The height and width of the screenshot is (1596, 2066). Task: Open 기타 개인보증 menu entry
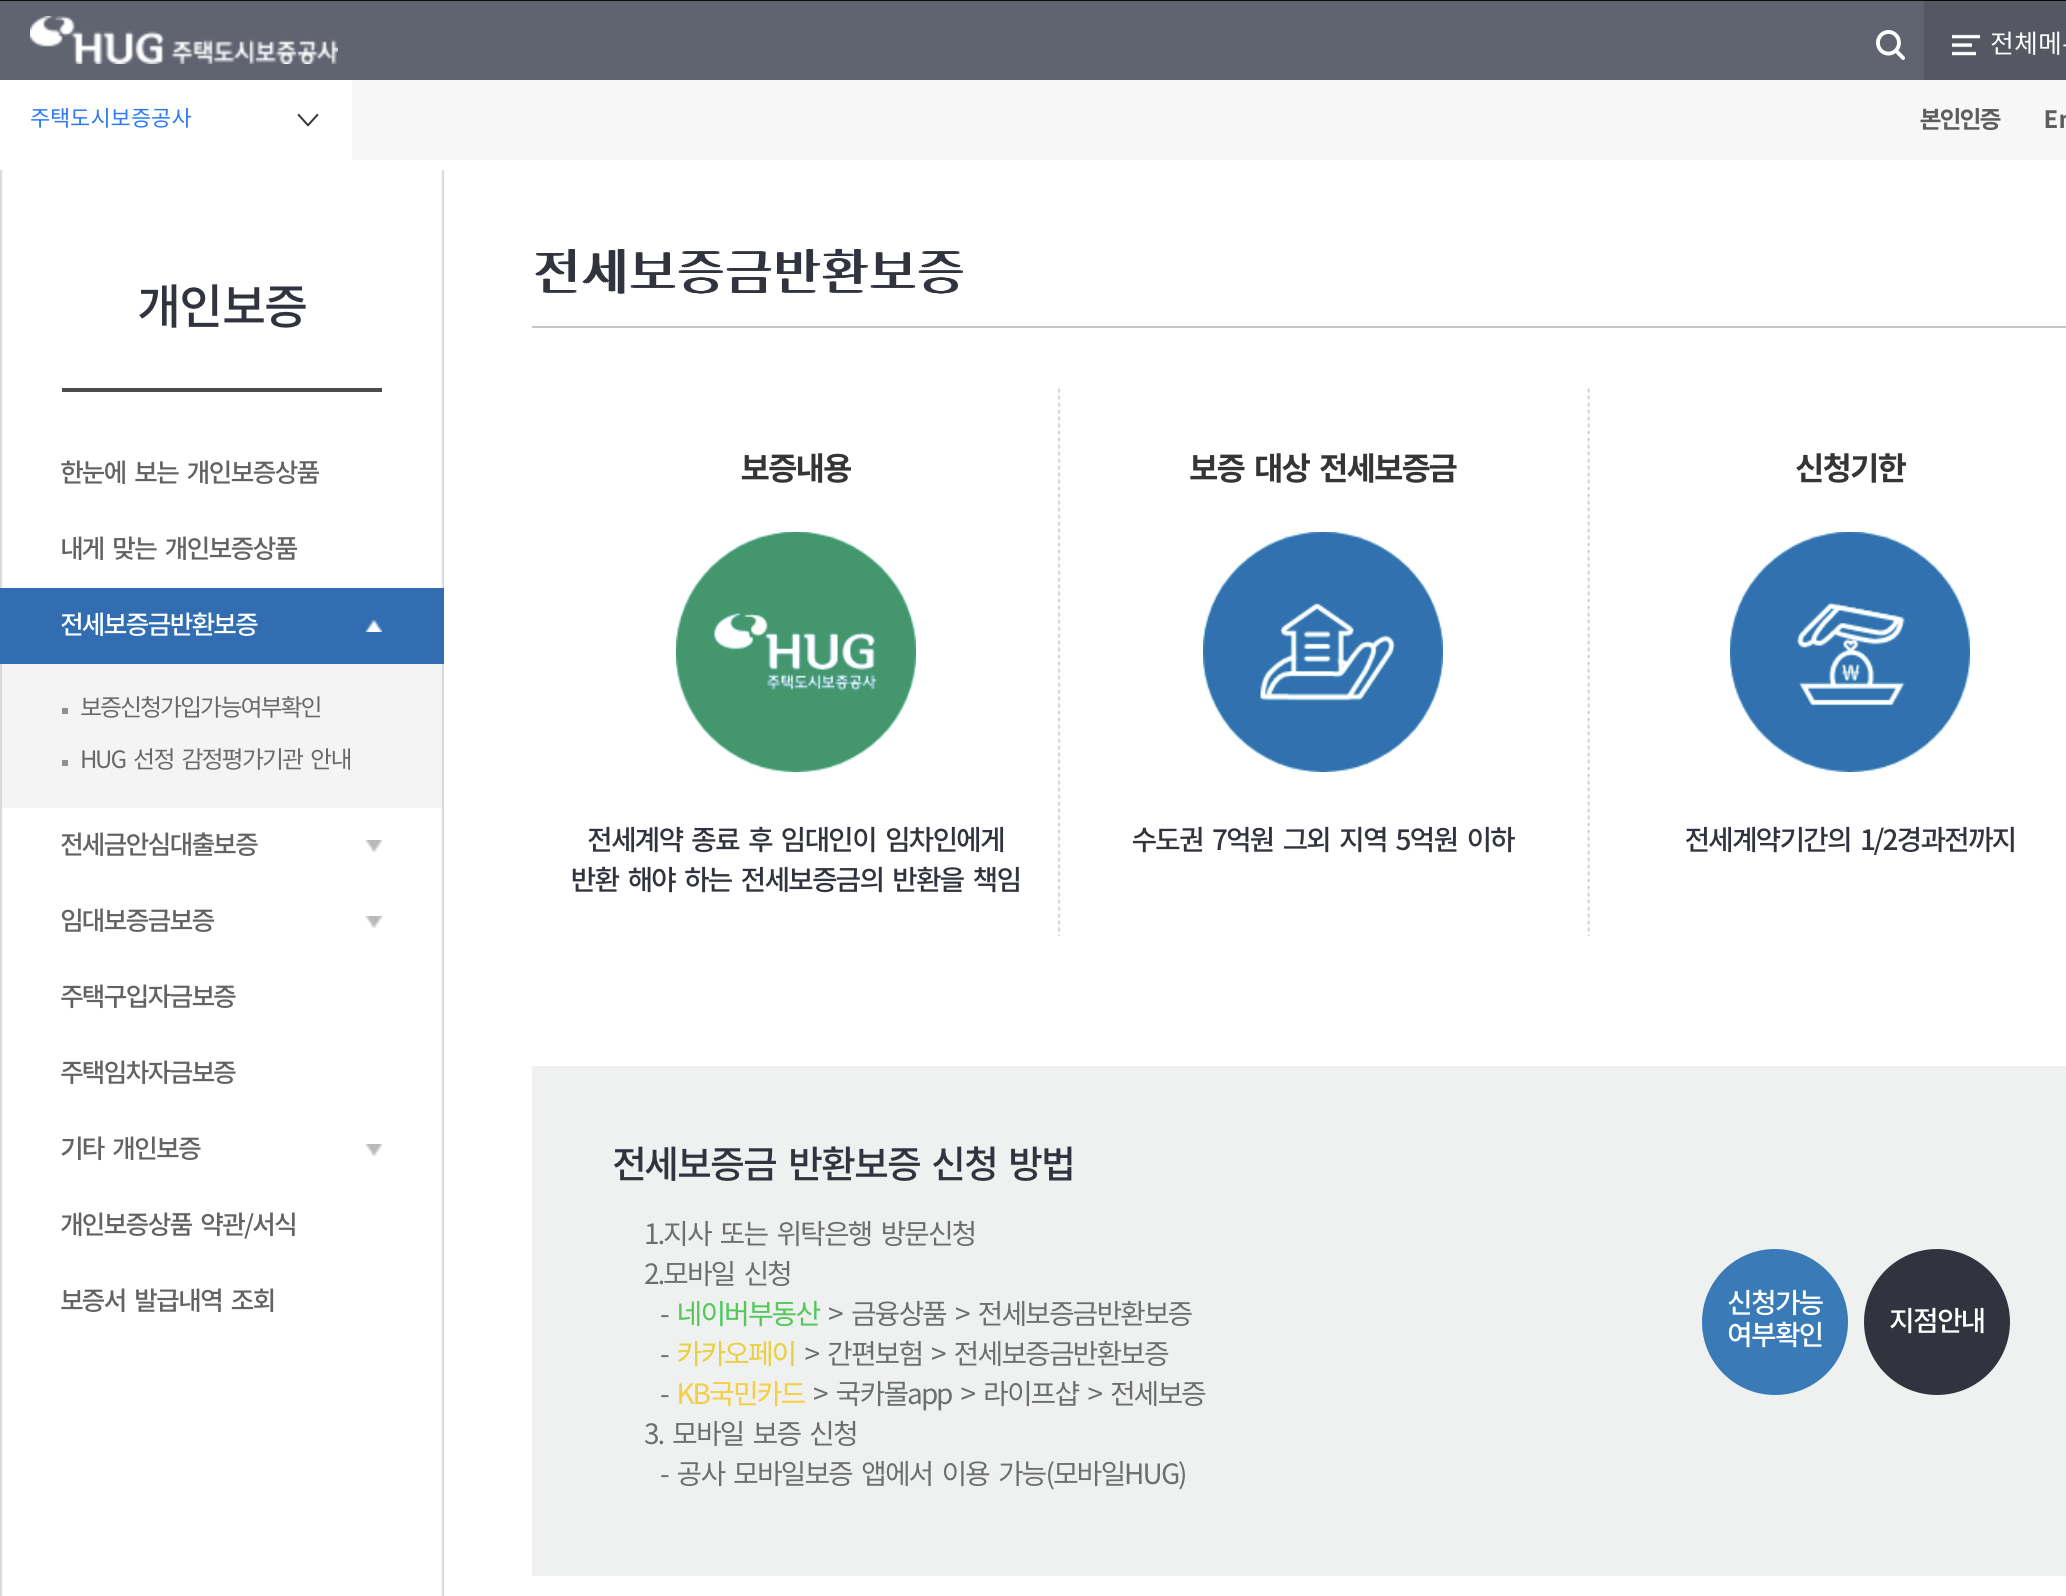pos(131,1149)
